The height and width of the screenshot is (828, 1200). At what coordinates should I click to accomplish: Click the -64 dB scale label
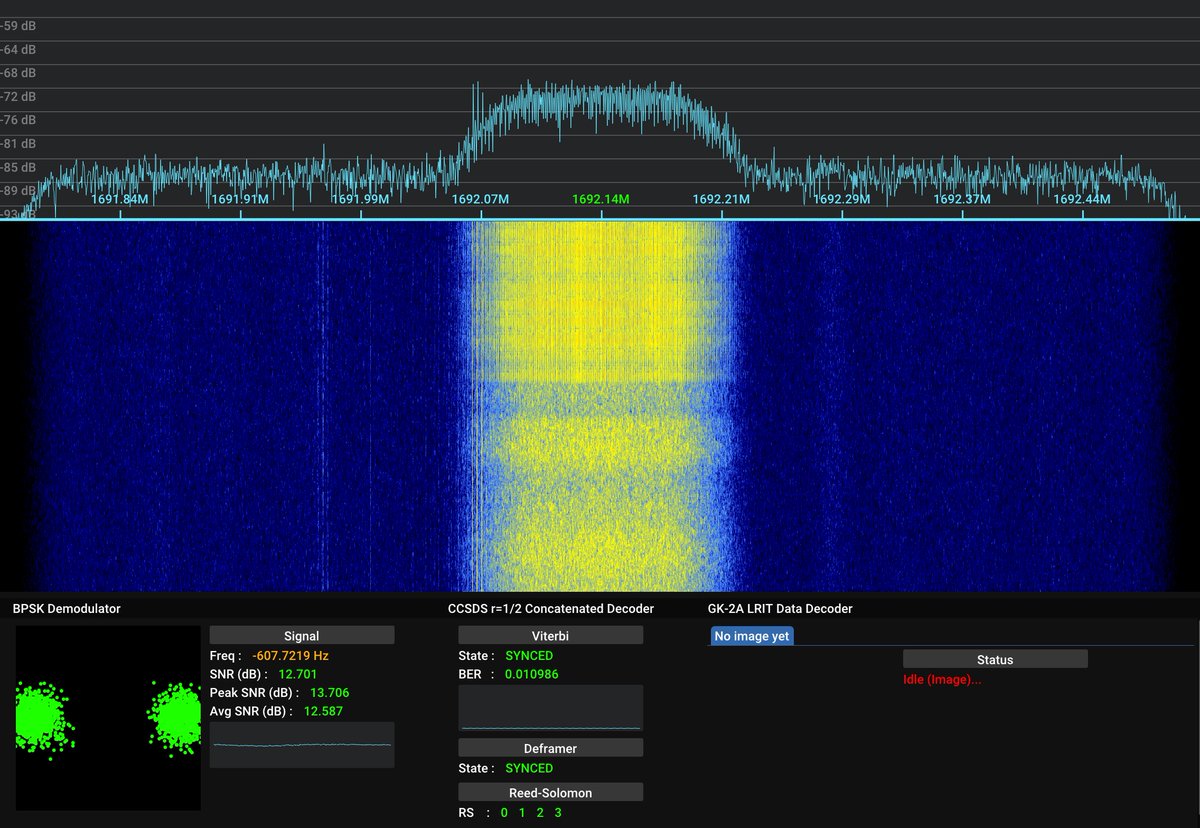18,50
